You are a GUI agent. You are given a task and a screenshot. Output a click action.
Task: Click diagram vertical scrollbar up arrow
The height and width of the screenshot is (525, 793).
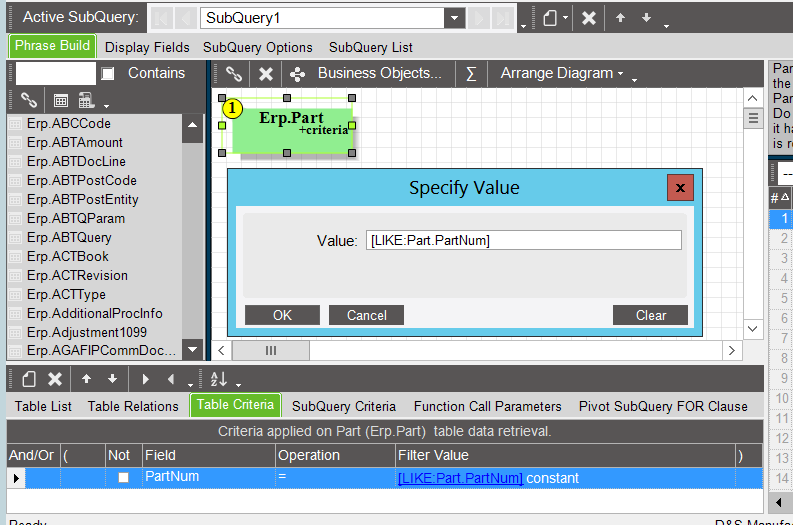753,98
